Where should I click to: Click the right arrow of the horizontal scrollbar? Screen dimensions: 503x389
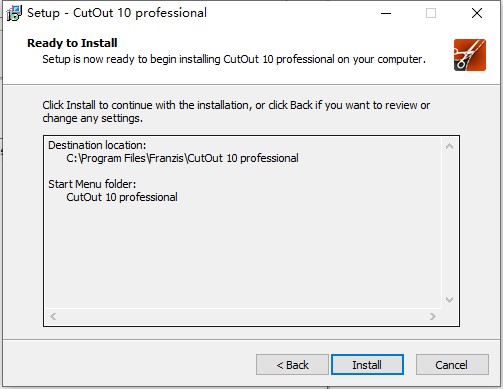click(433, 316)
